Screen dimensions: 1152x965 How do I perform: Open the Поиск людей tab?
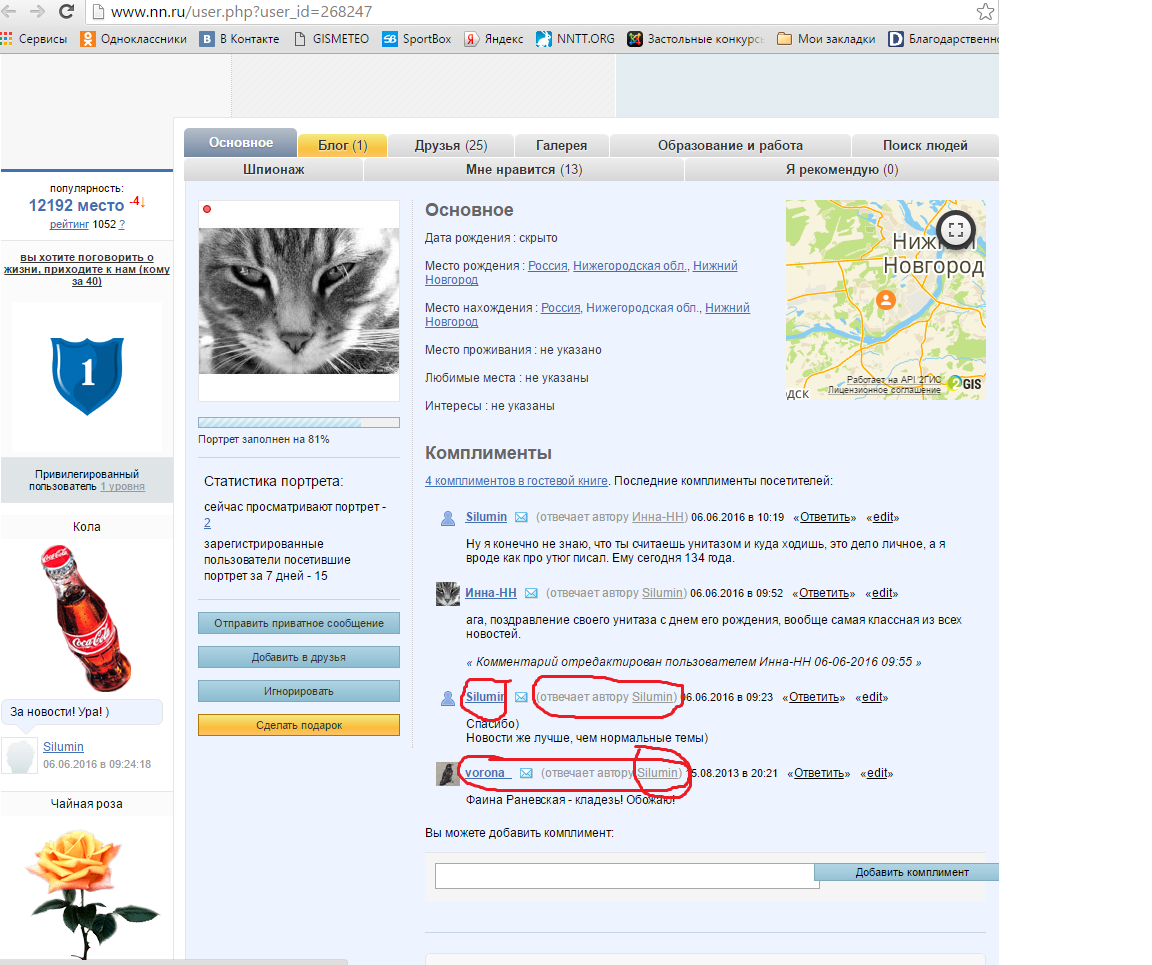point(925,146)
